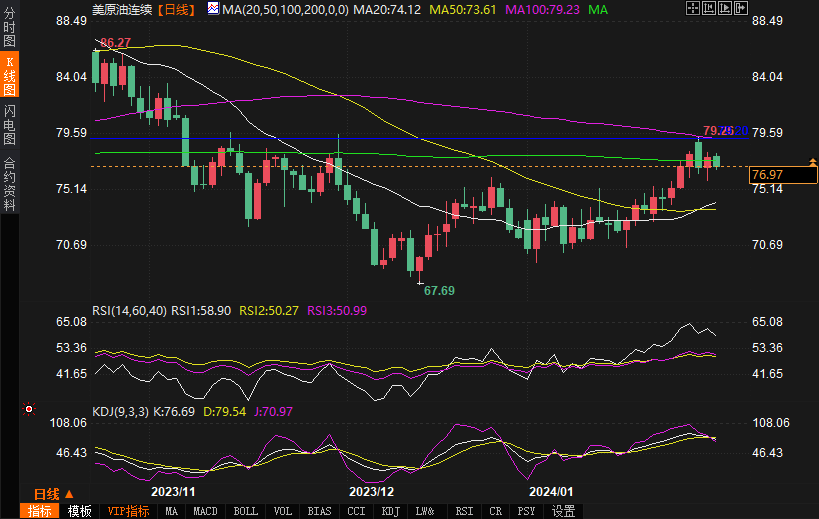Click the orange price alert bell icon

click(x=812, y=162)
